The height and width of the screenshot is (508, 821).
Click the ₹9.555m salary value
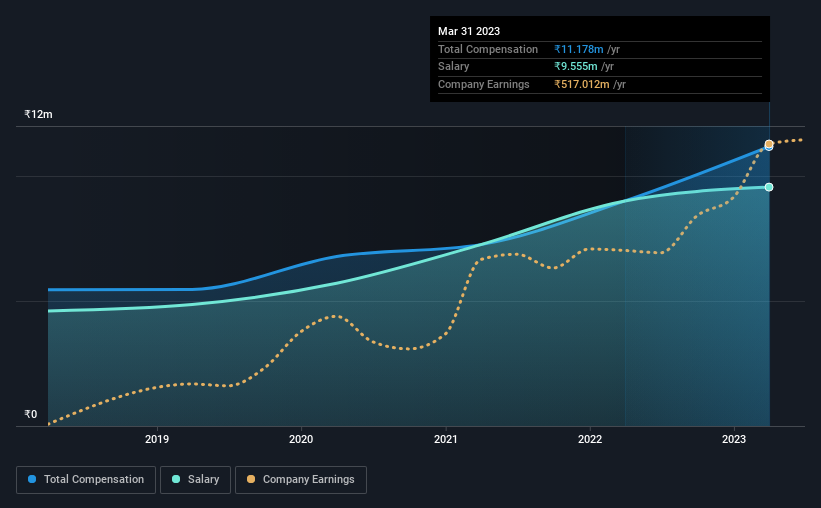click(x=575, y=67)
